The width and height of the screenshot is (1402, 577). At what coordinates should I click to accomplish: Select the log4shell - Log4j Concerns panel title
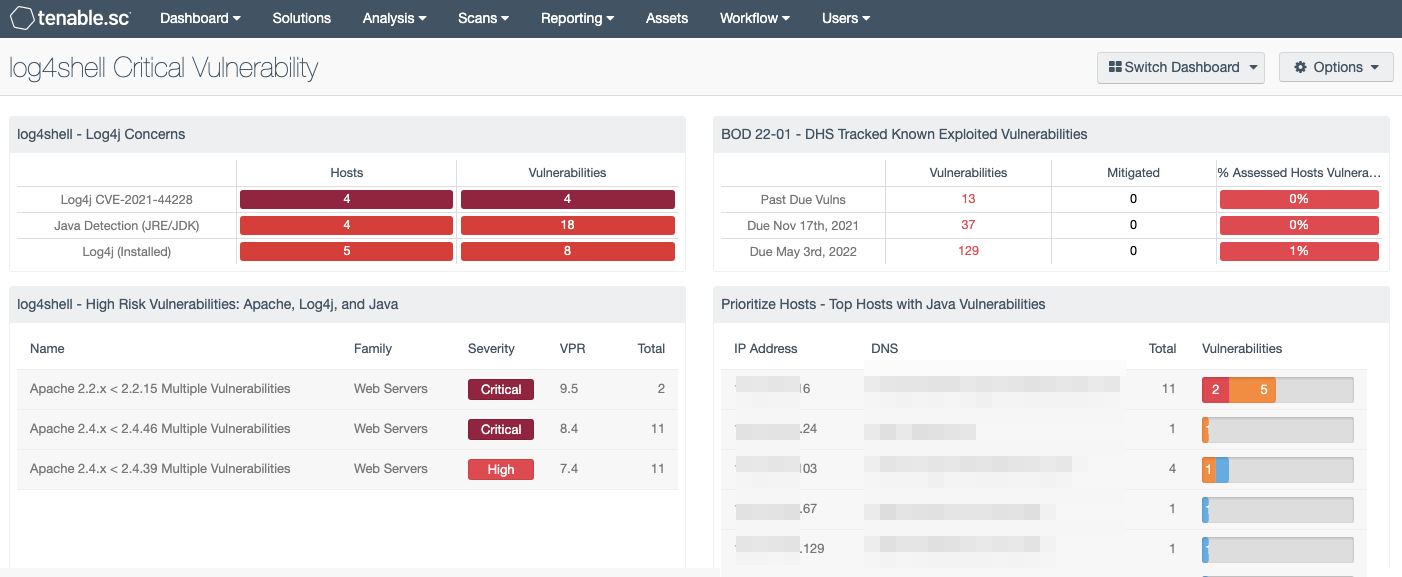(x=101, y=134)
